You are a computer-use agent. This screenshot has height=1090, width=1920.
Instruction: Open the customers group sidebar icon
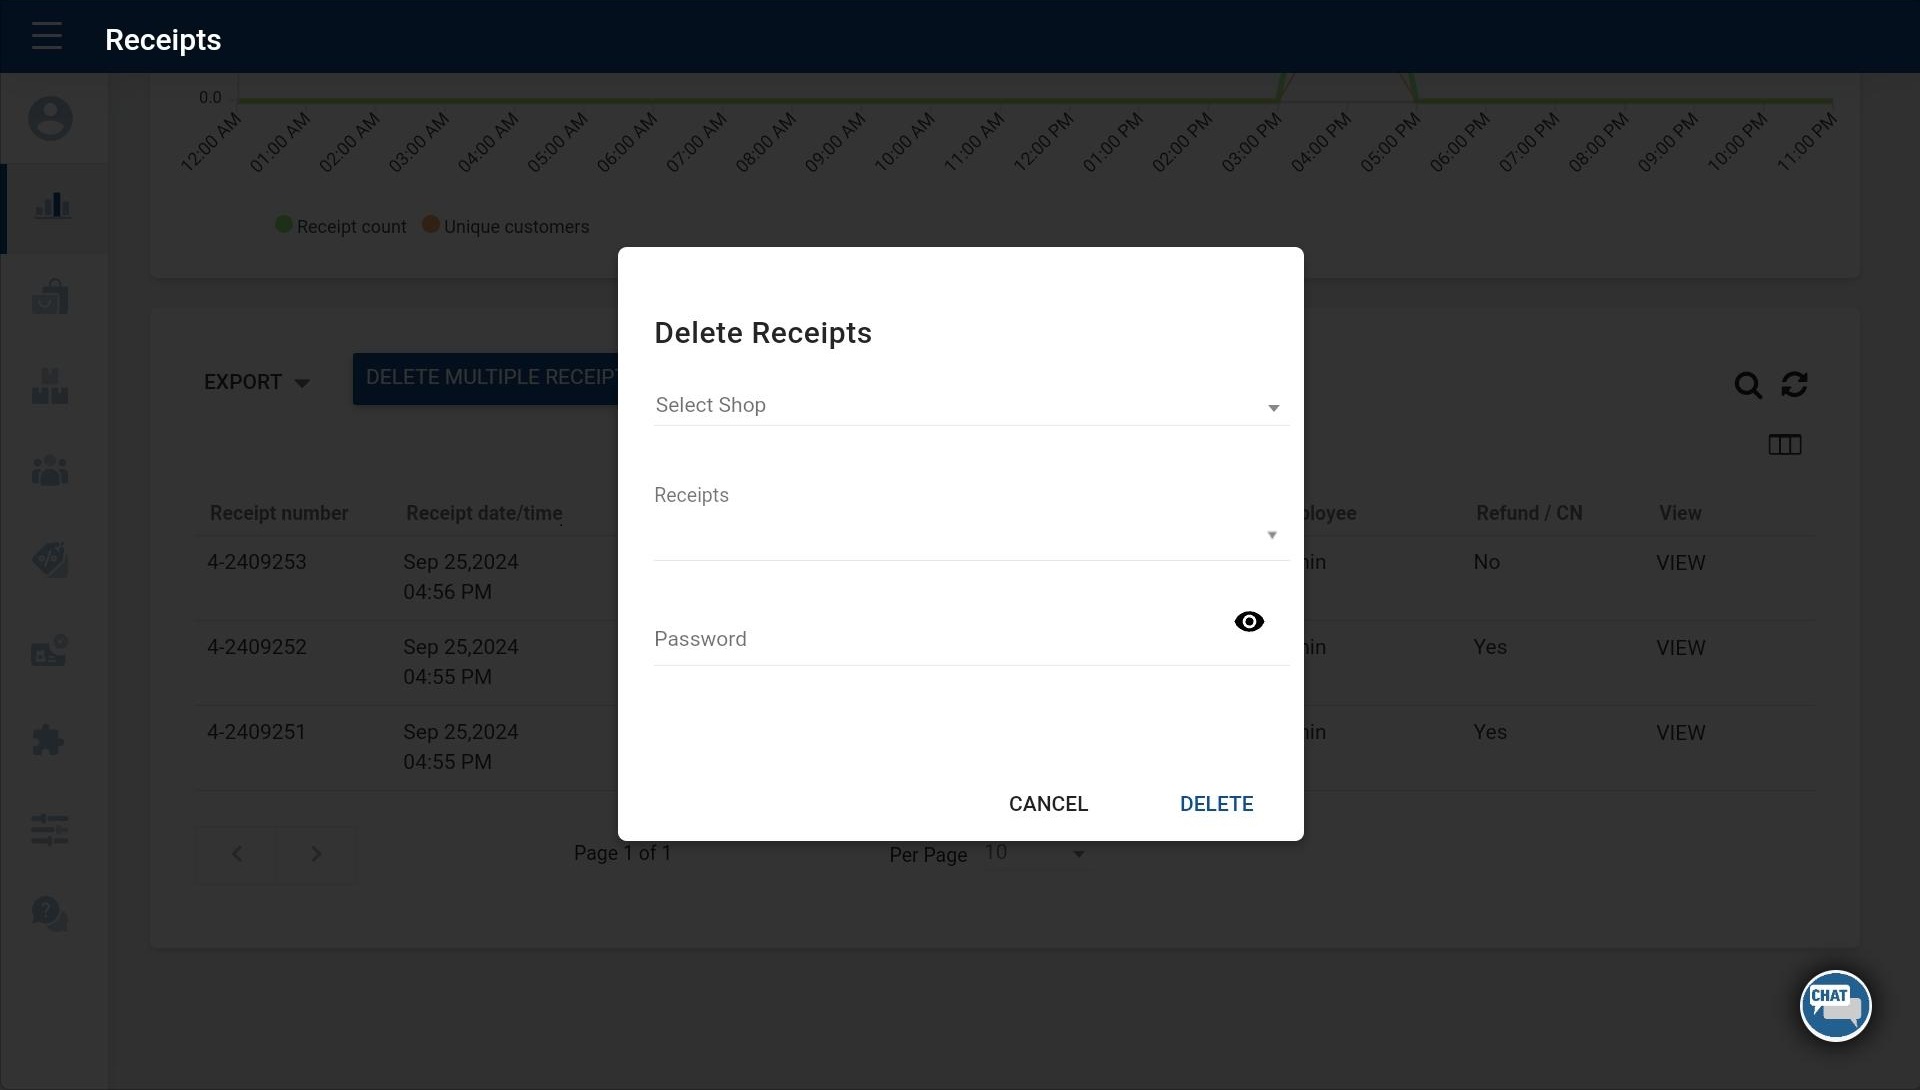point(50,471)
